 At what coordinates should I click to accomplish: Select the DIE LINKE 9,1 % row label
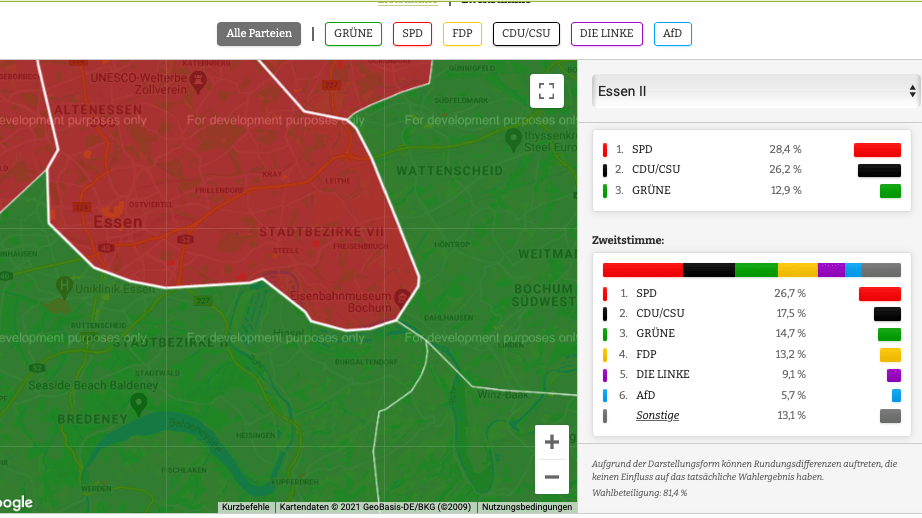[x=663, y=375]
